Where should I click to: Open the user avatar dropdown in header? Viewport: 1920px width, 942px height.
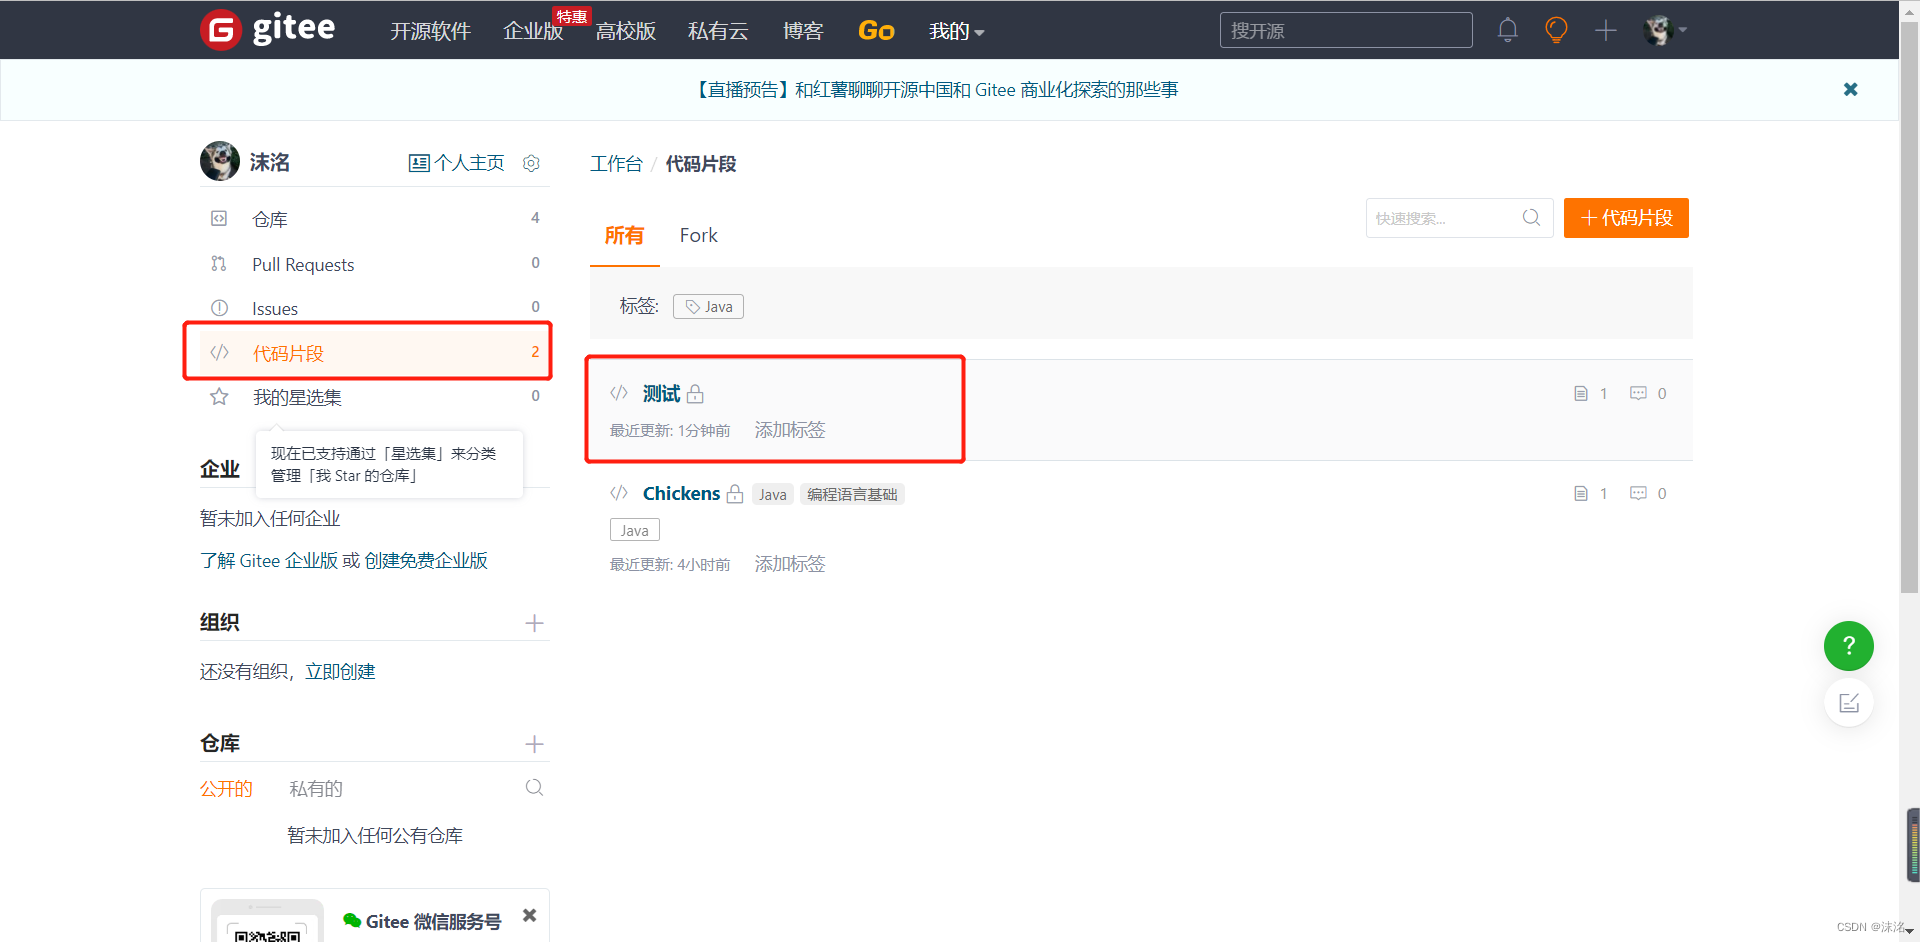pos(1665,30)
